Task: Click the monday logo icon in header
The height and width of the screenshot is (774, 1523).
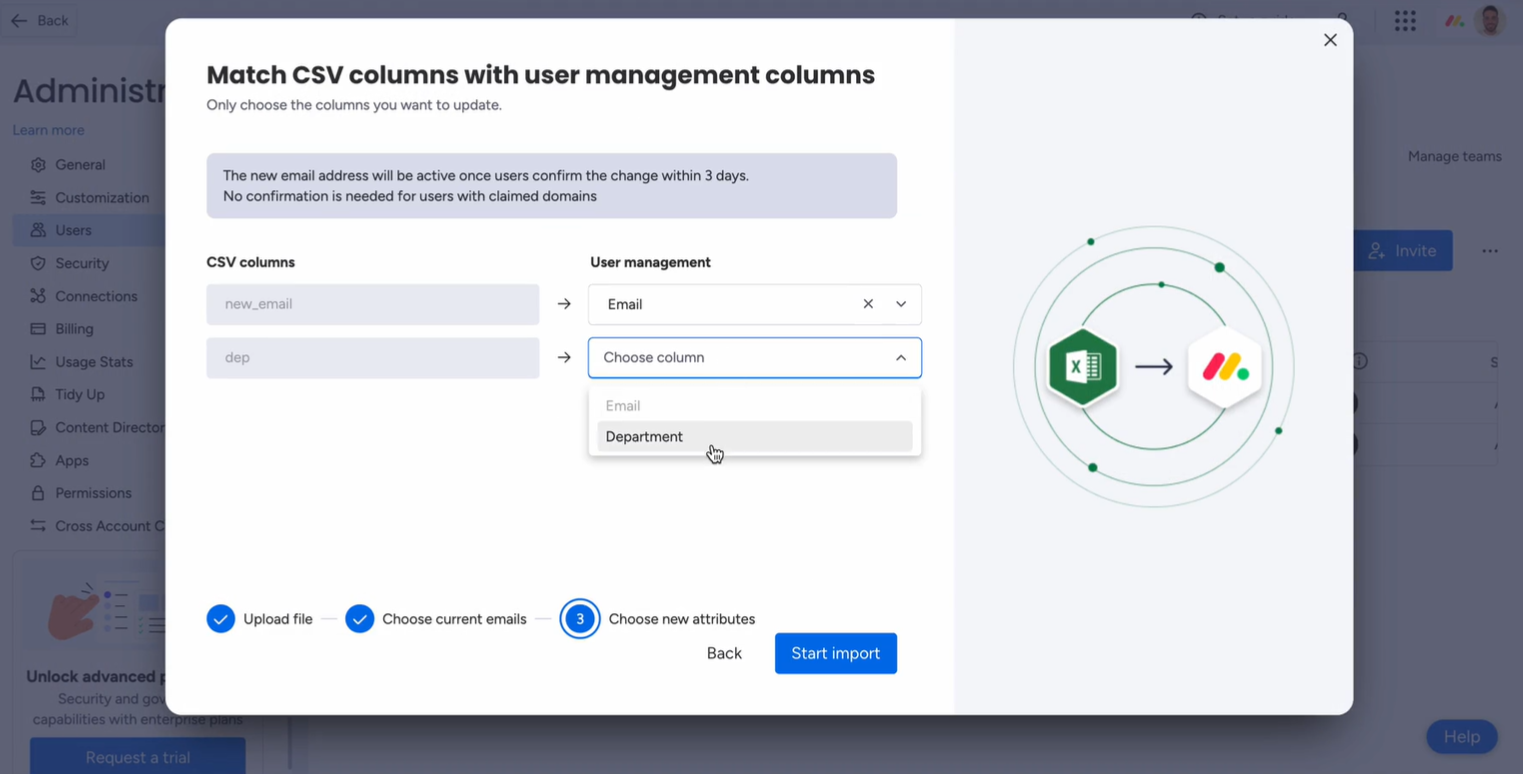Action: pyautogui.click(x=1454, y=21)
